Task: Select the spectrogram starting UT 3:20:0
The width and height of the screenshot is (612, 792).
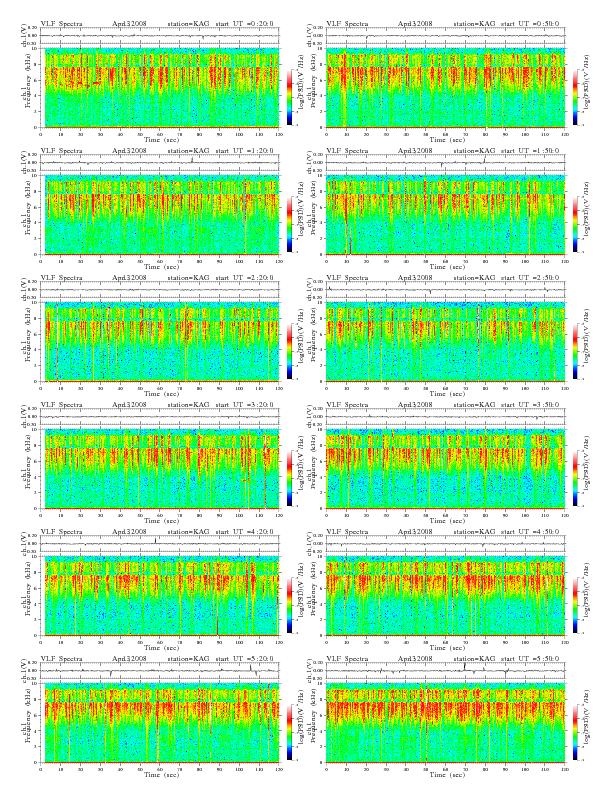Action: (160, 469)
